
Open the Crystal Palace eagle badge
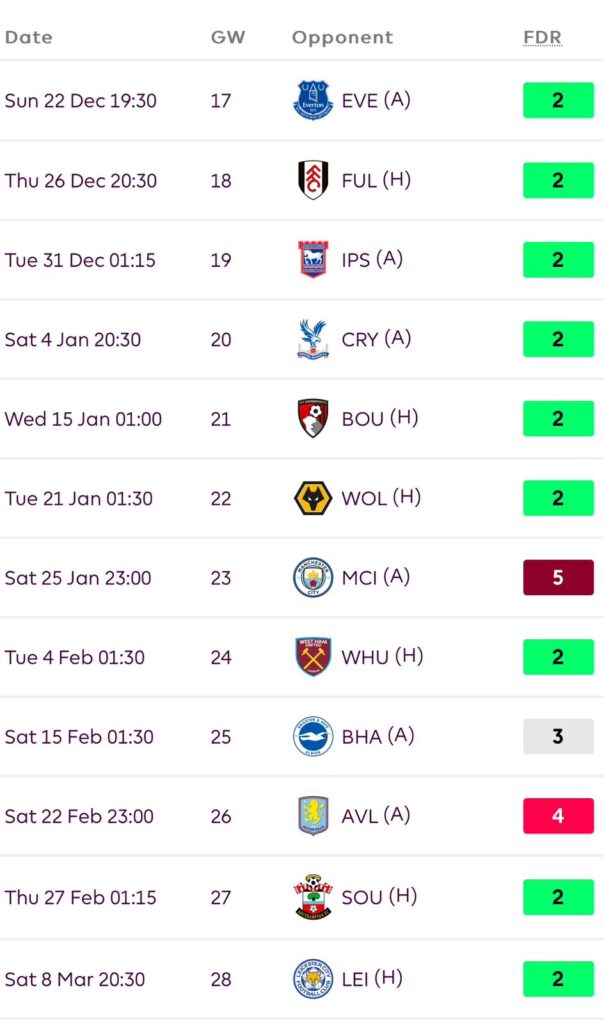(x=313, y=339)
